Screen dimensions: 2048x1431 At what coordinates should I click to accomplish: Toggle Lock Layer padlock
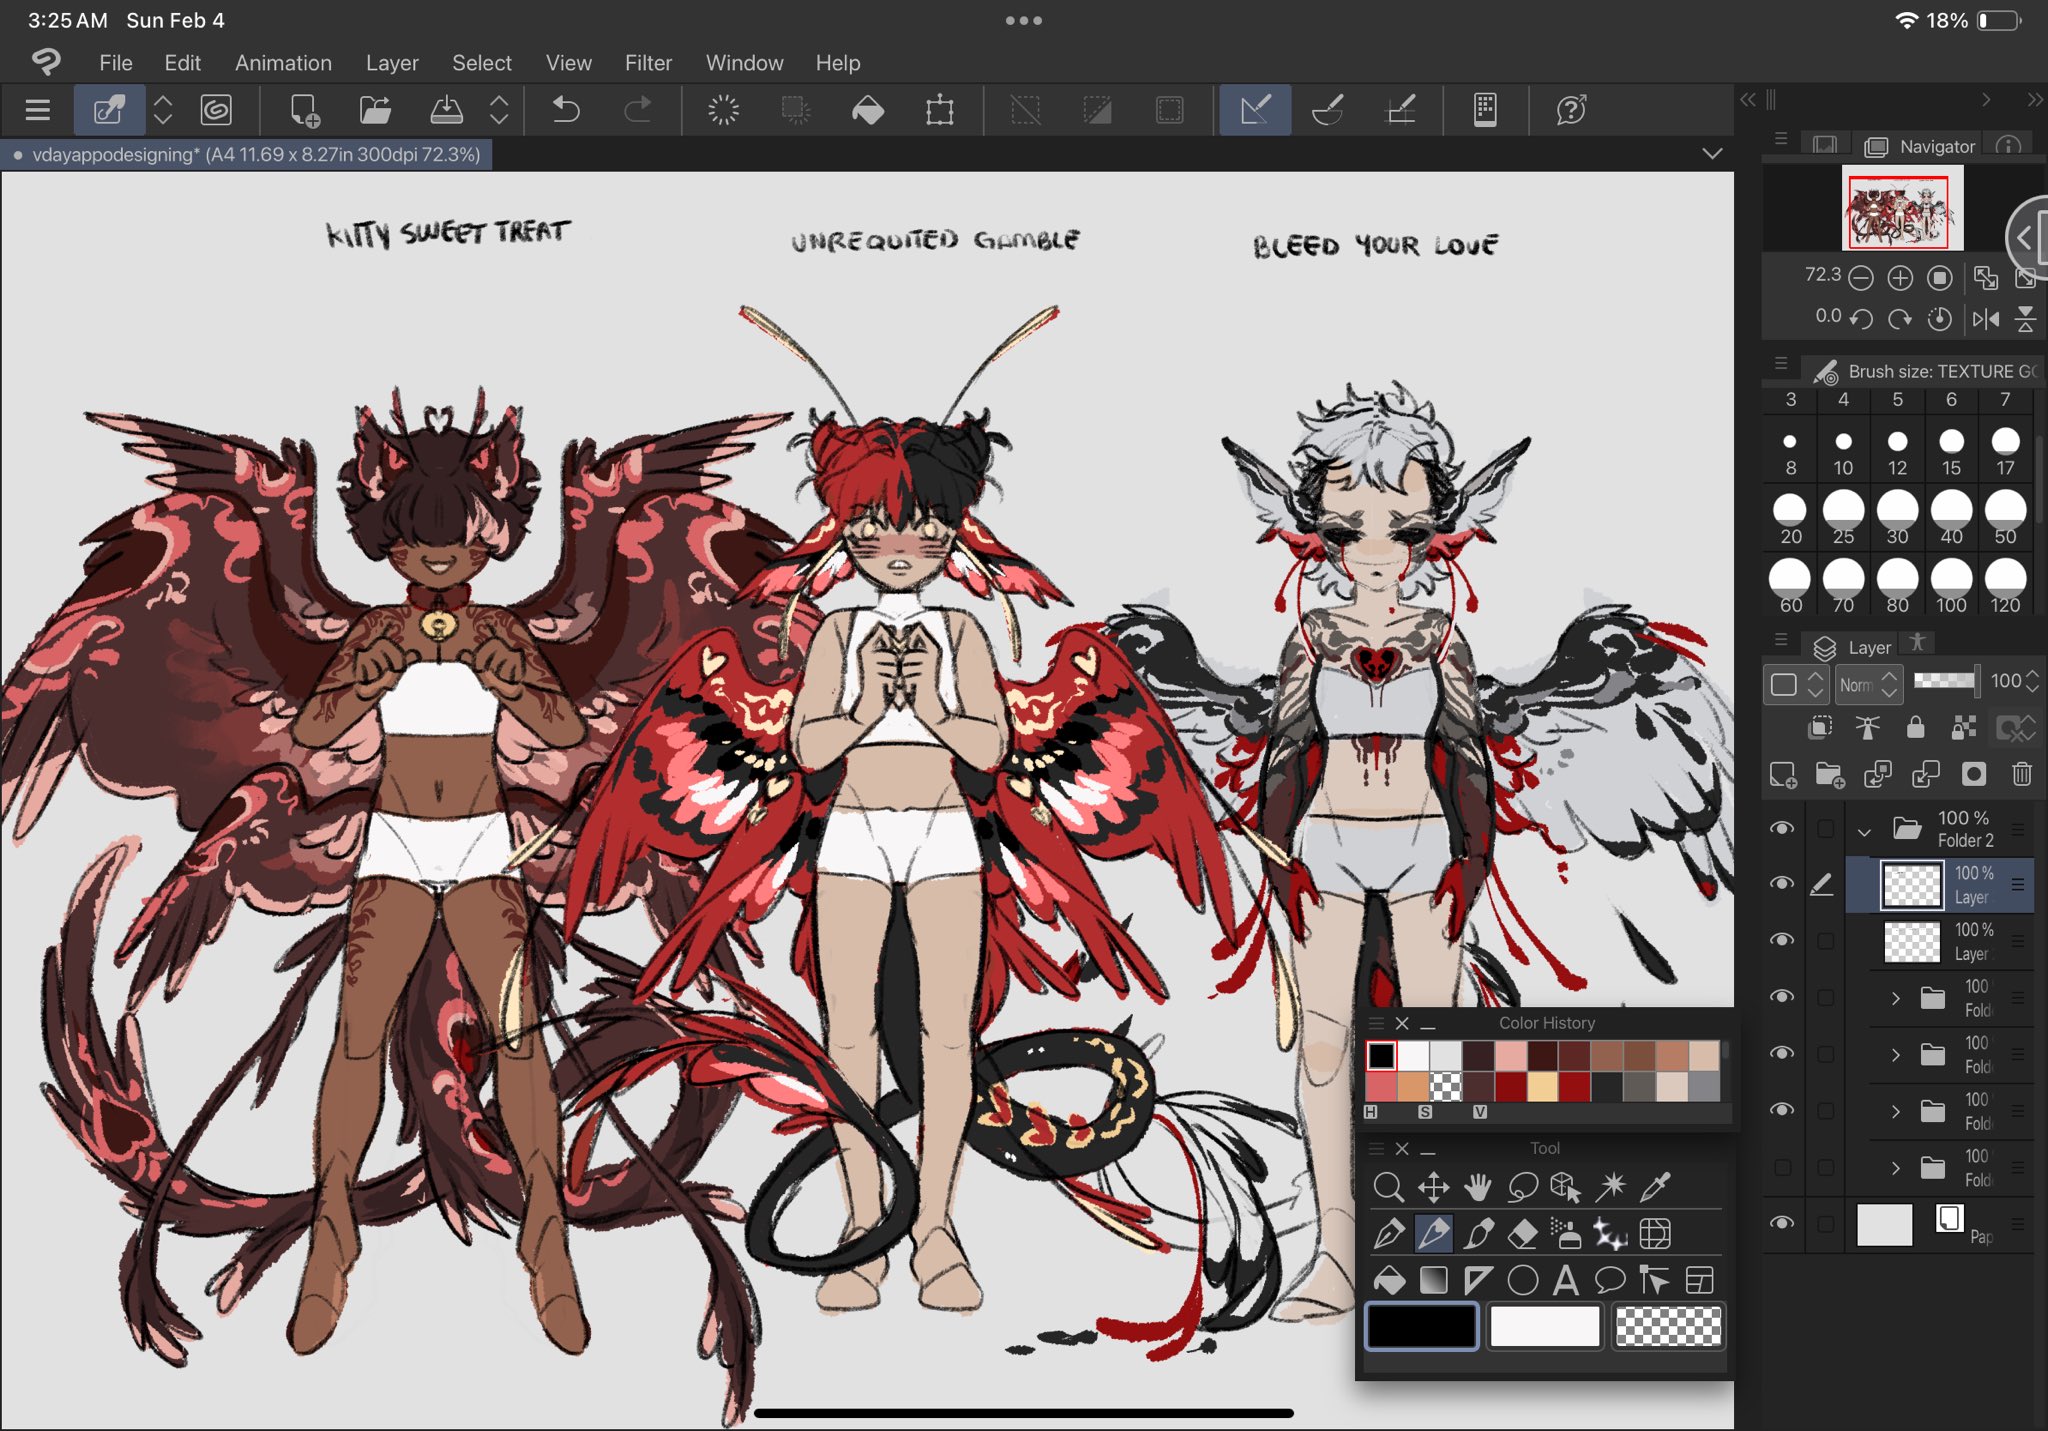click(1916, 727)
